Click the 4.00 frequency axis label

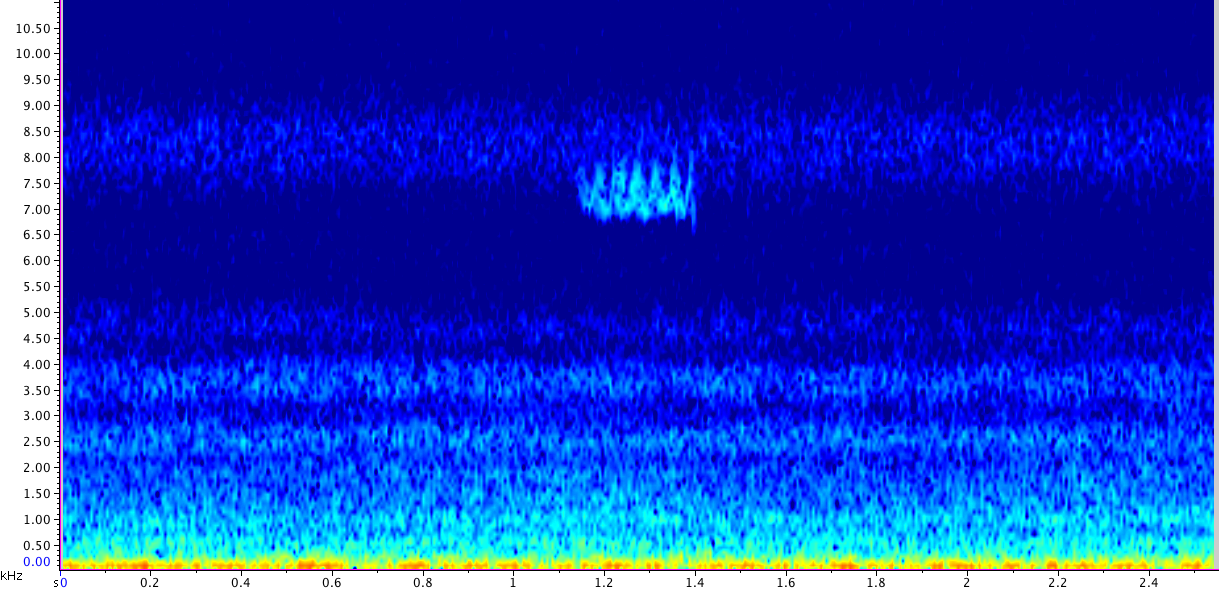(37, 365)
